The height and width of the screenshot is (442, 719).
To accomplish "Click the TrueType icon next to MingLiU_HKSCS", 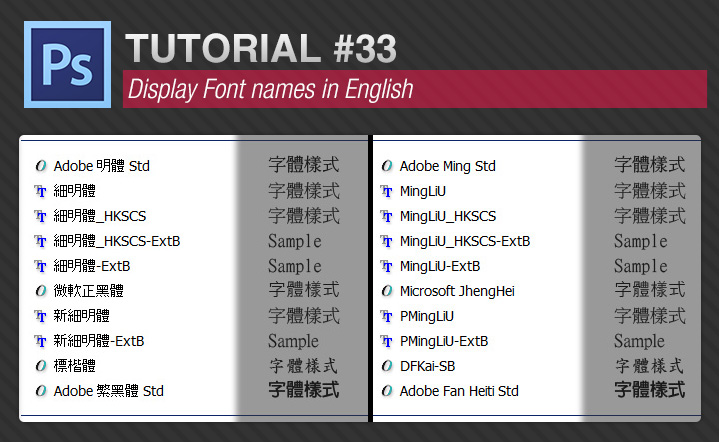I will pyautogui.click(x=387, y=216).
